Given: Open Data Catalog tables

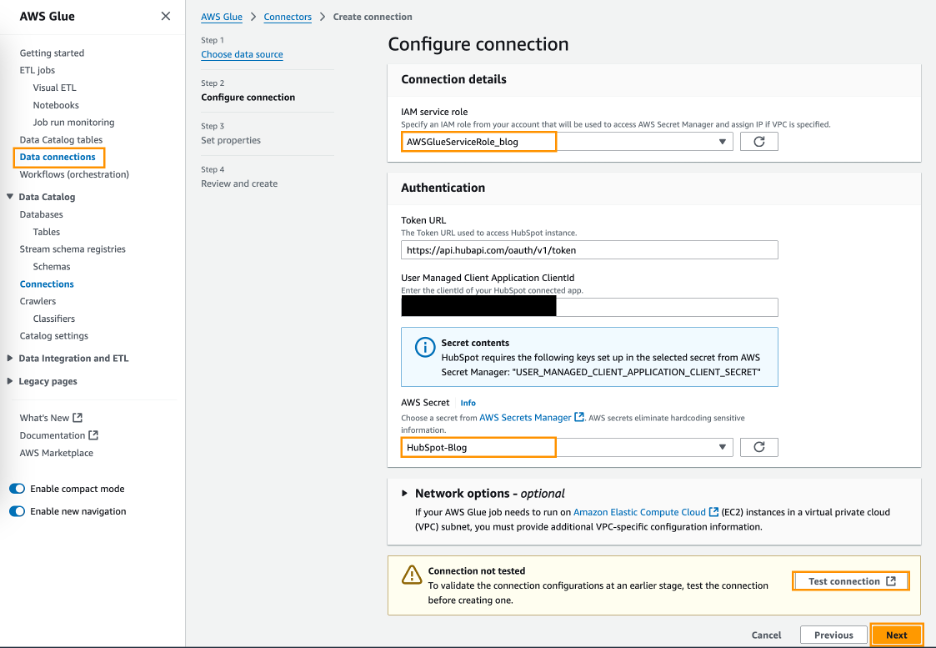Looking at the screenshot, I should [x=61, y=139].
